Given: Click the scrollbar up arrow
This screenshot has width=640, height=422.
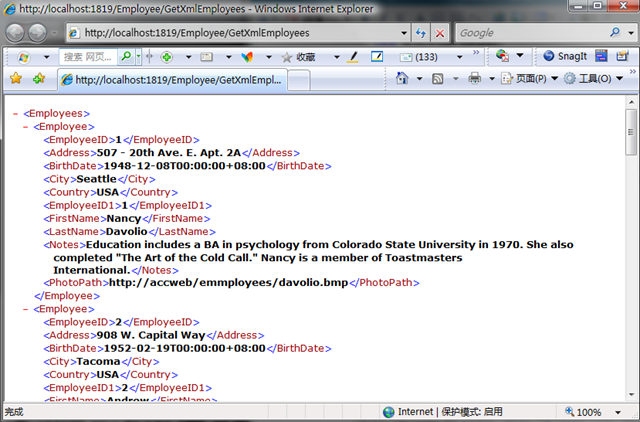Looking at the screenshot, I should coord(631,102).
